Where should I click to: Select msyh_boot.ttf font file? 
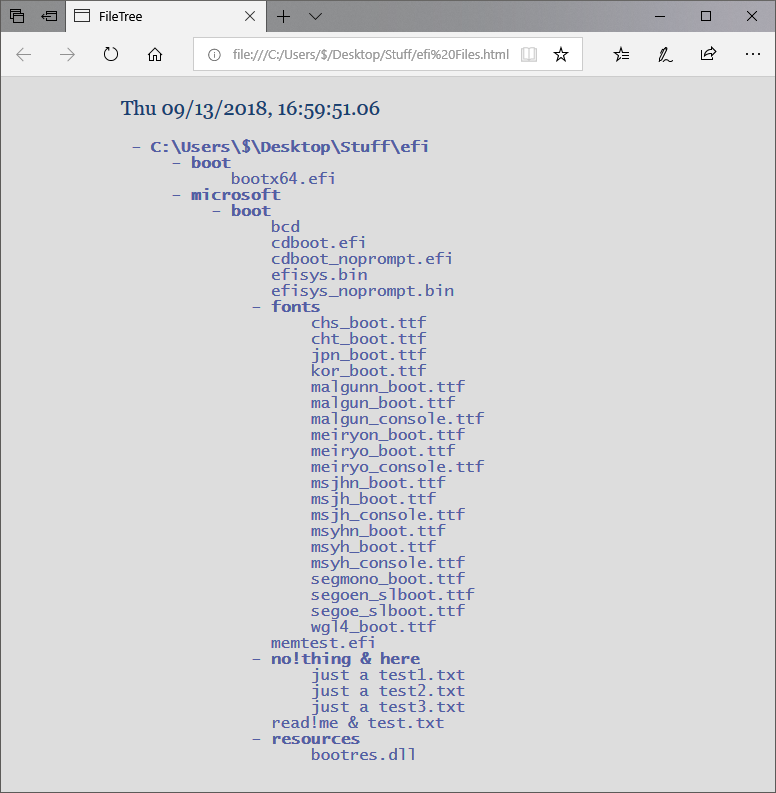pyautogui.click(x=373, y=547)
